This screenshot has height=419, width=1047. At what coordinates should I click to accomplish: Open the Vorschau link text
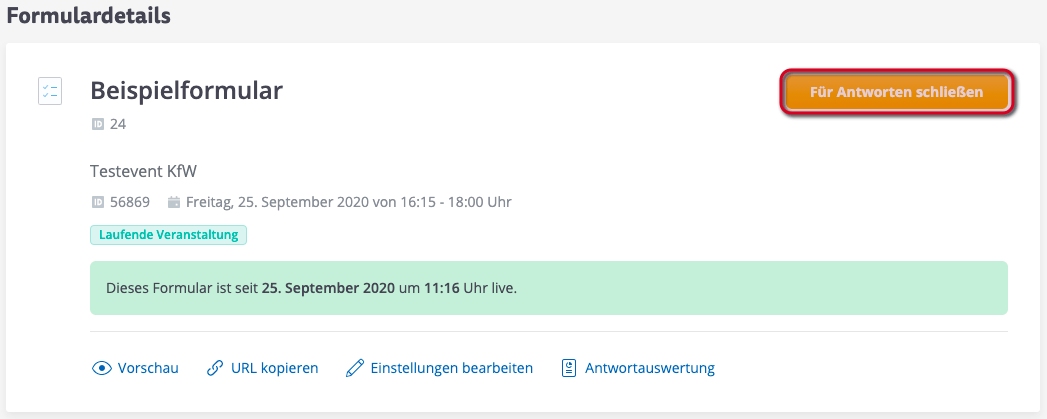[148, 368]
